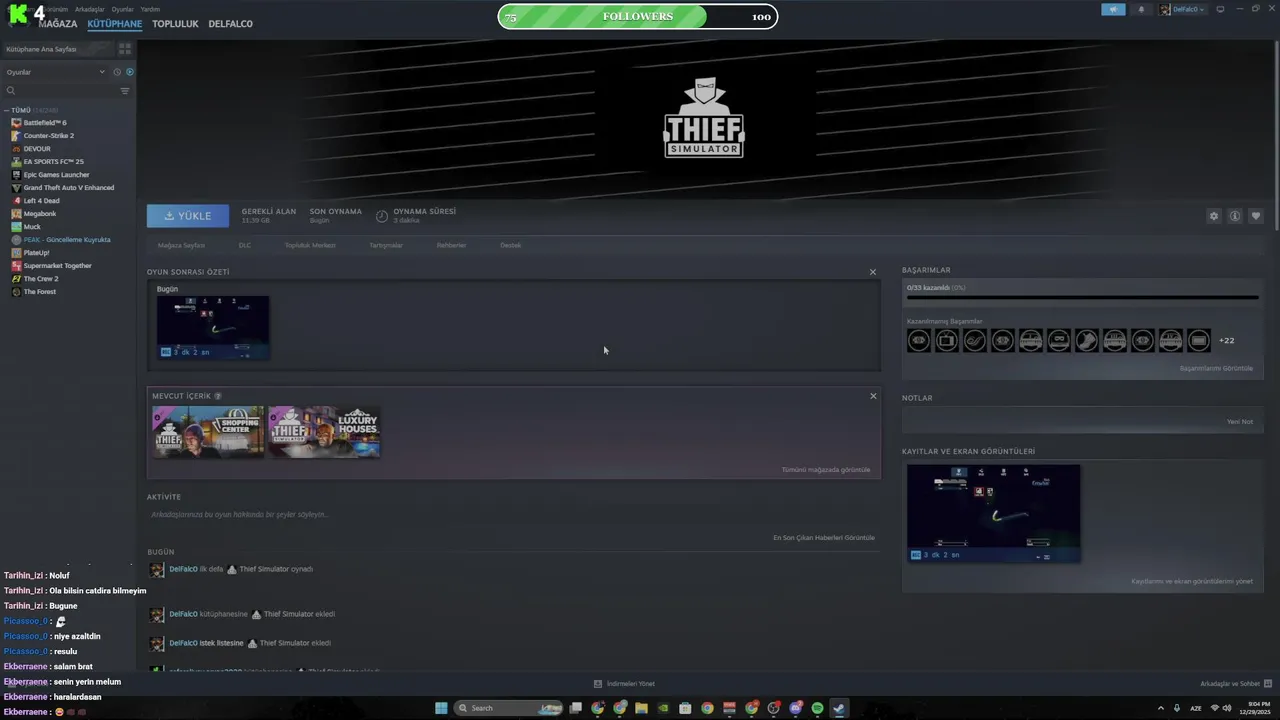Open post-game summary recording thumbnail
Image resolution: width=1280 pixels, height=720 pixels.
pos(213,327)
